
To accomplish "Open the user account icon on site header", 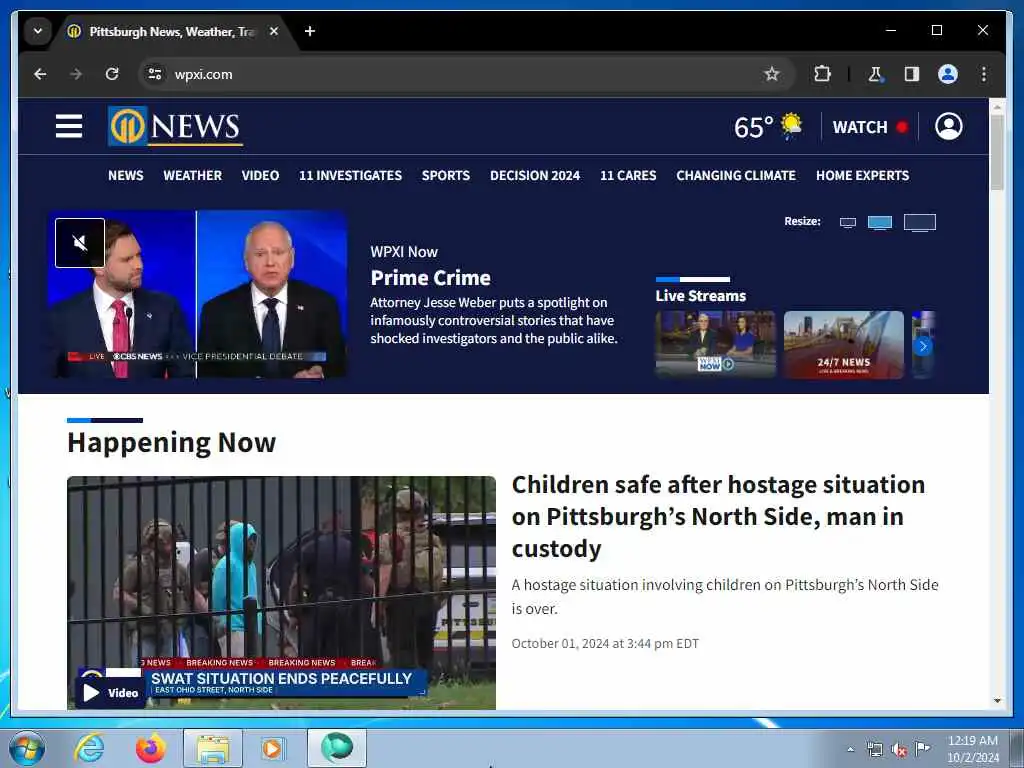I will (x=948, y=126).
